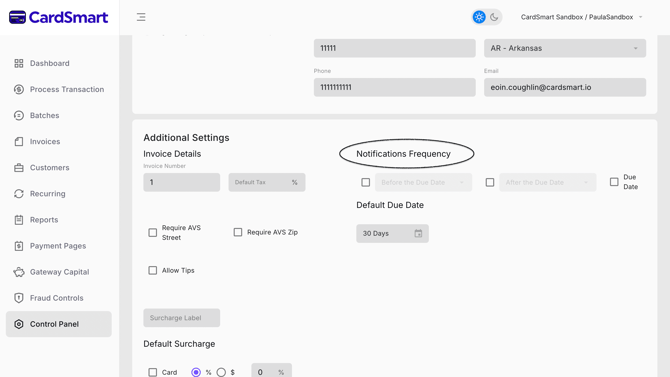Switch to dark mode moon icon

(494, 17)
